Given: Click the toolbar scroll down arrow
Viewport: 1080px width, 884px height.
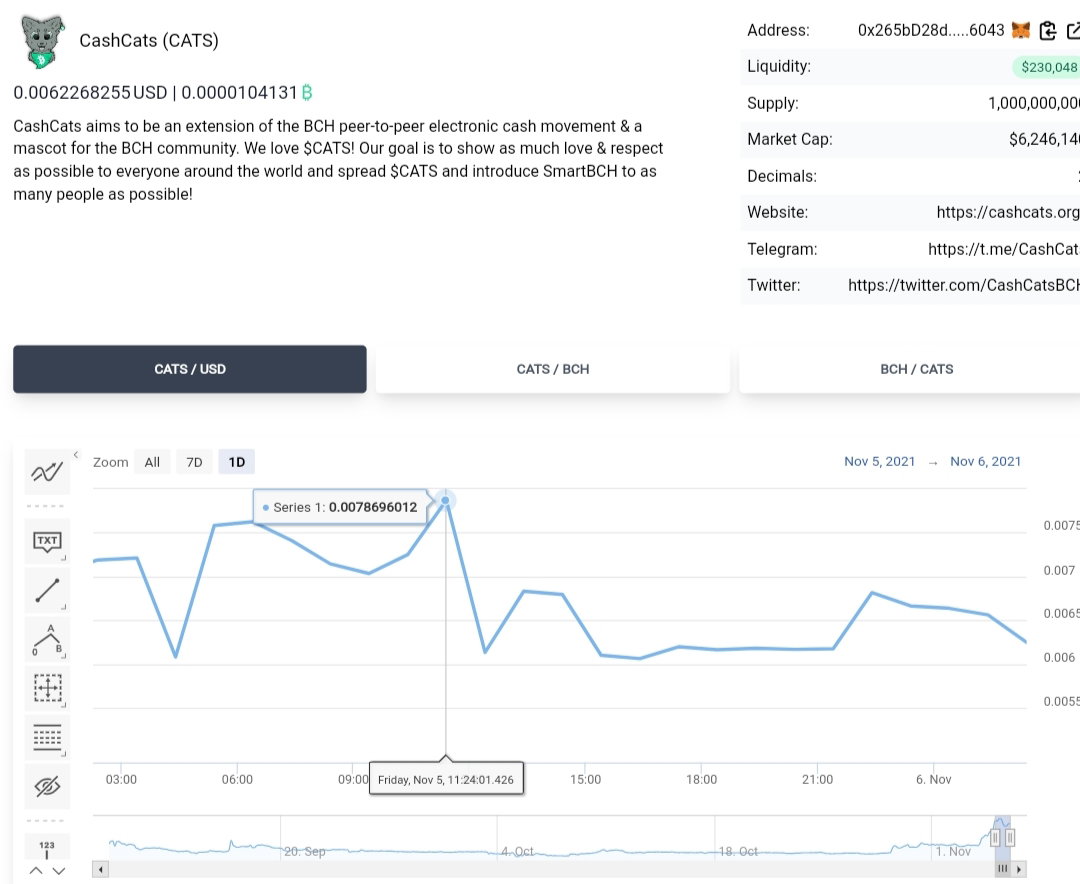Looking at the screenshot, I should pyautogui.click(x=59, y=871).
